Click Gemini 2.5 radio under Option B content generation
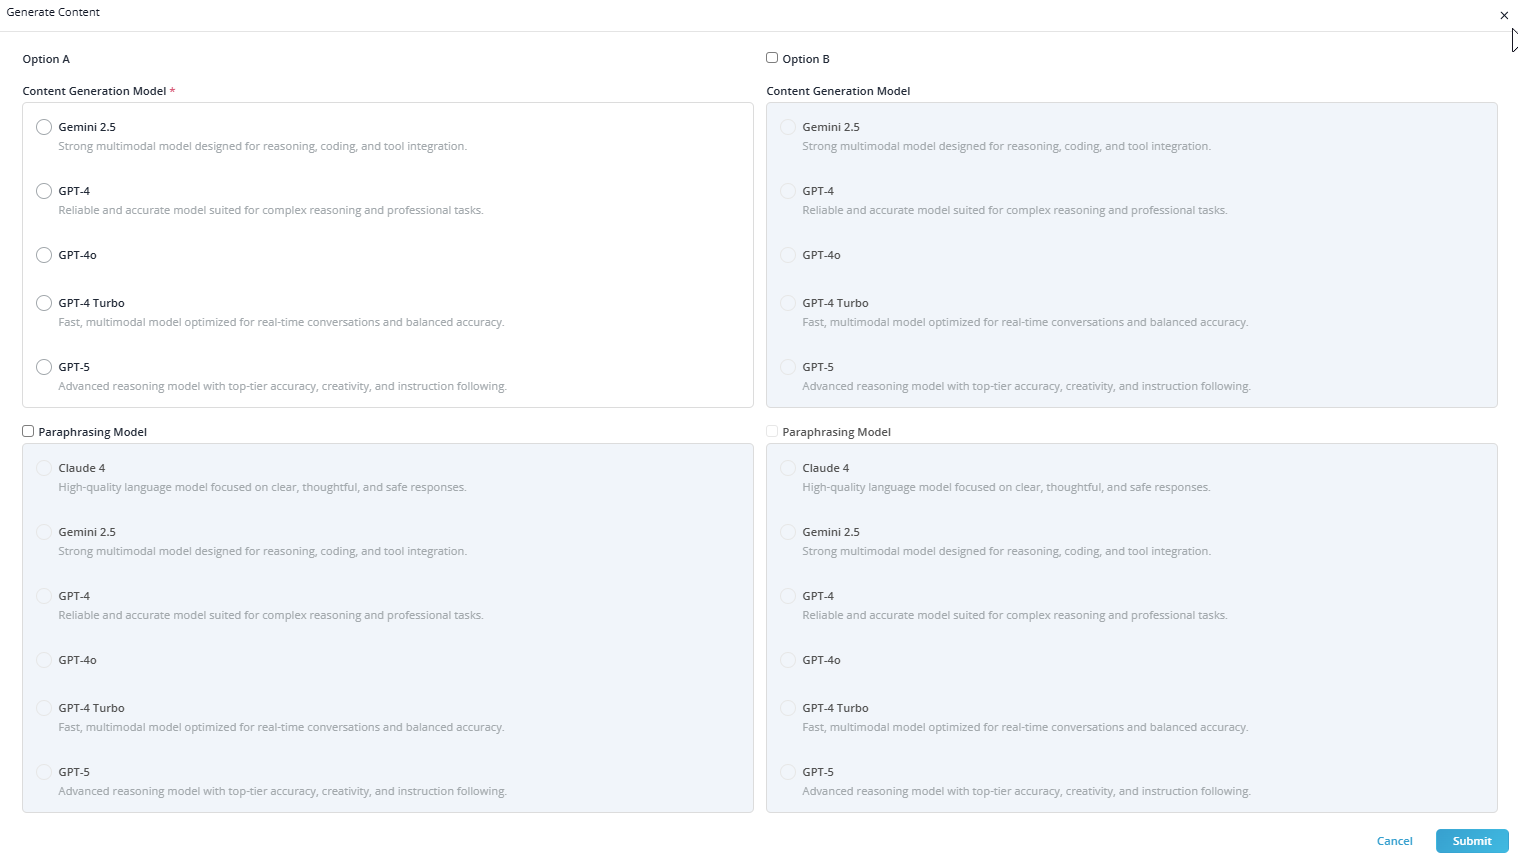This screenshot has width=1518, height=862. point(788,127)
